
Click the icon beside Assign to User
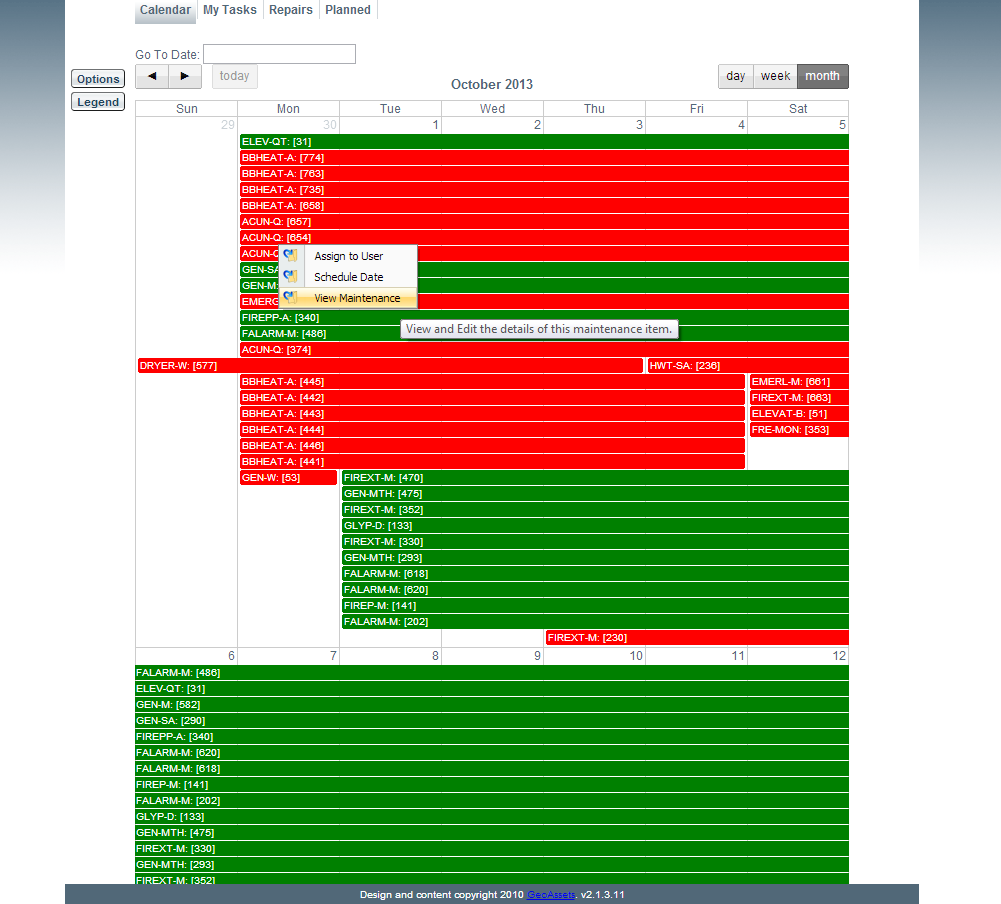tap(291, 255)
